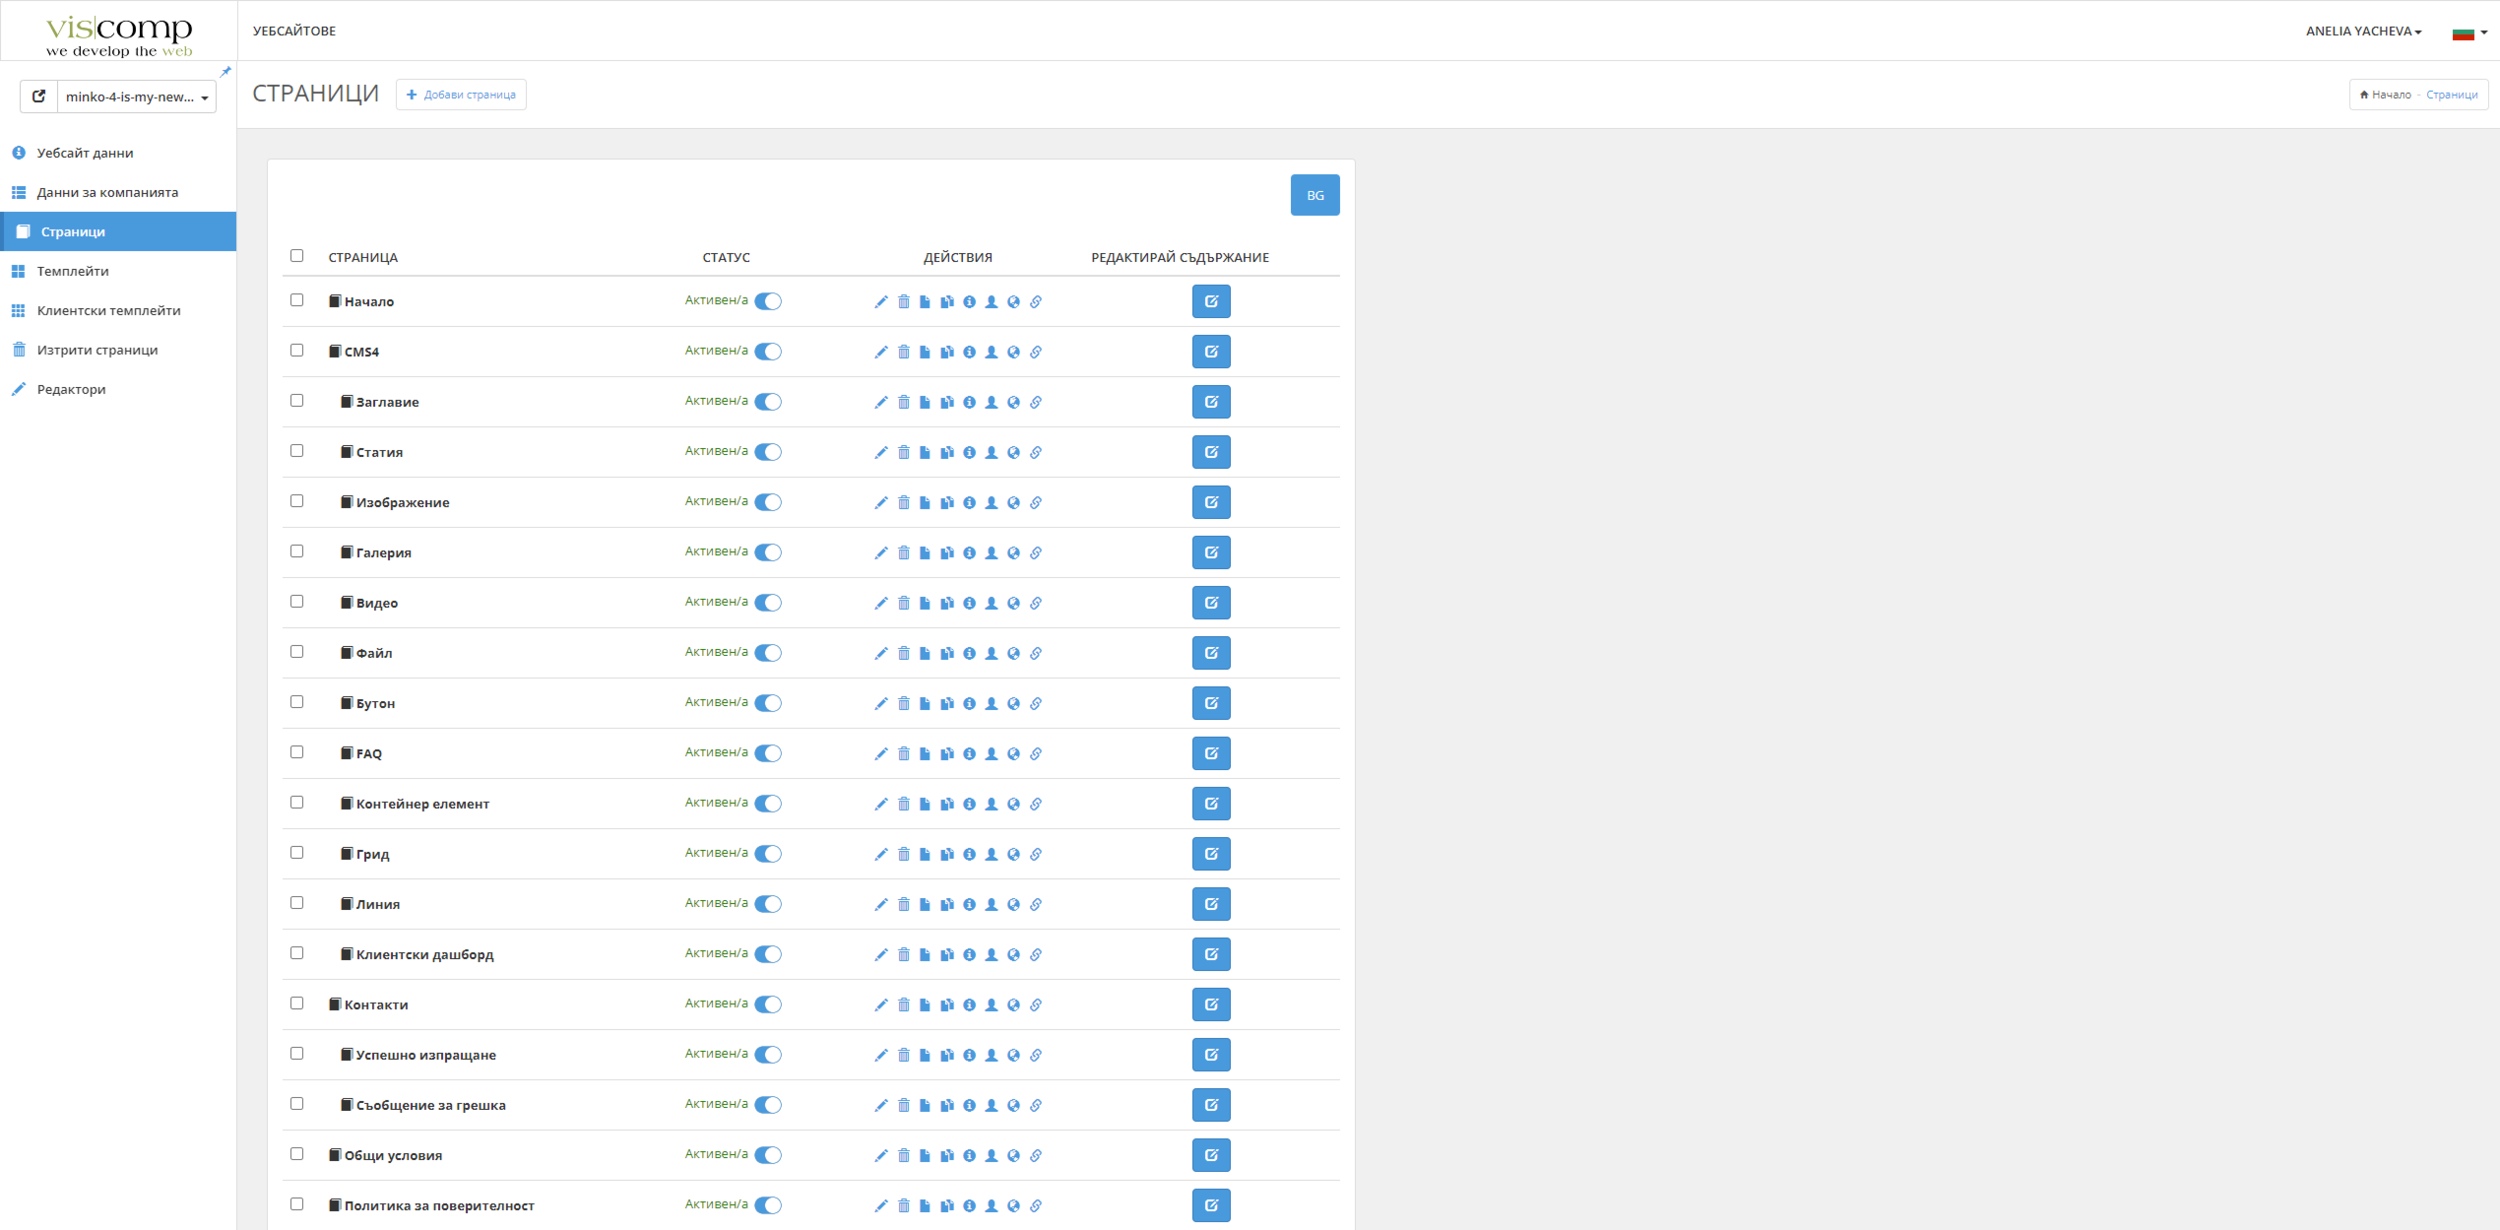Tick the checkbox for Изображение page
2500x1230 pixels.
pos(297,501)
